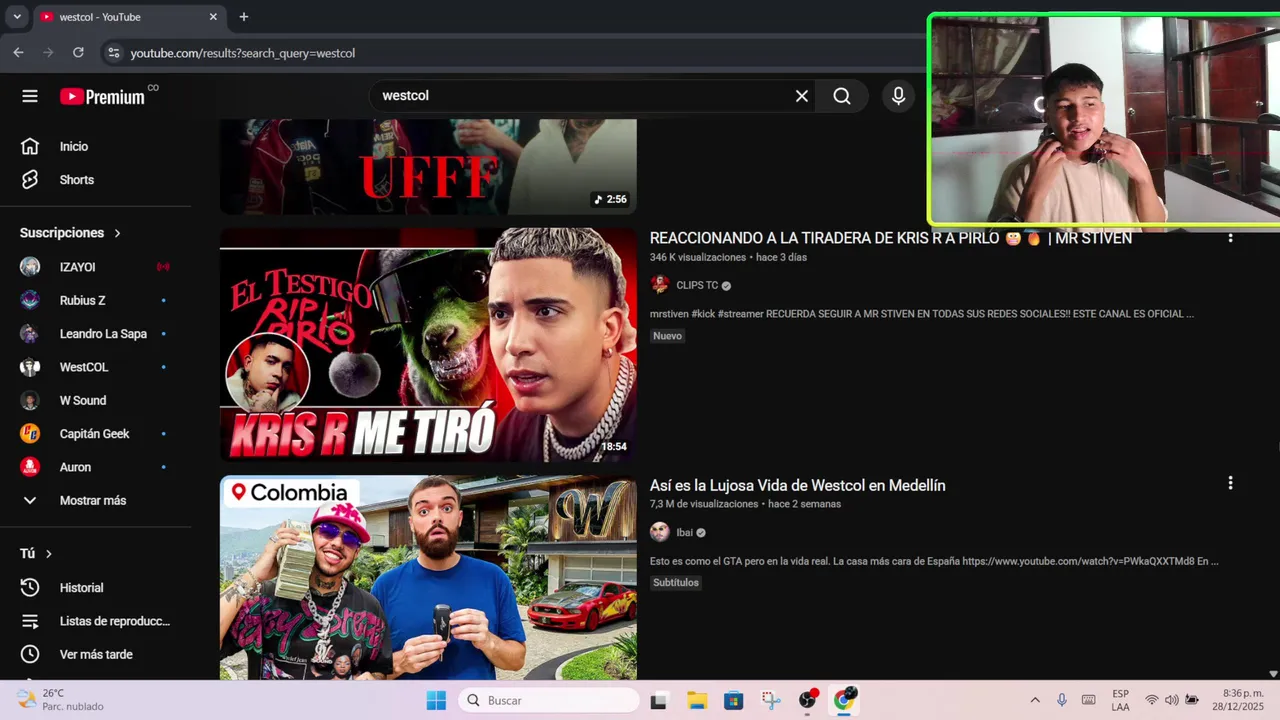Reload the YouTube page
This screenshot has height=720, width=1280.
coord(78,53)
